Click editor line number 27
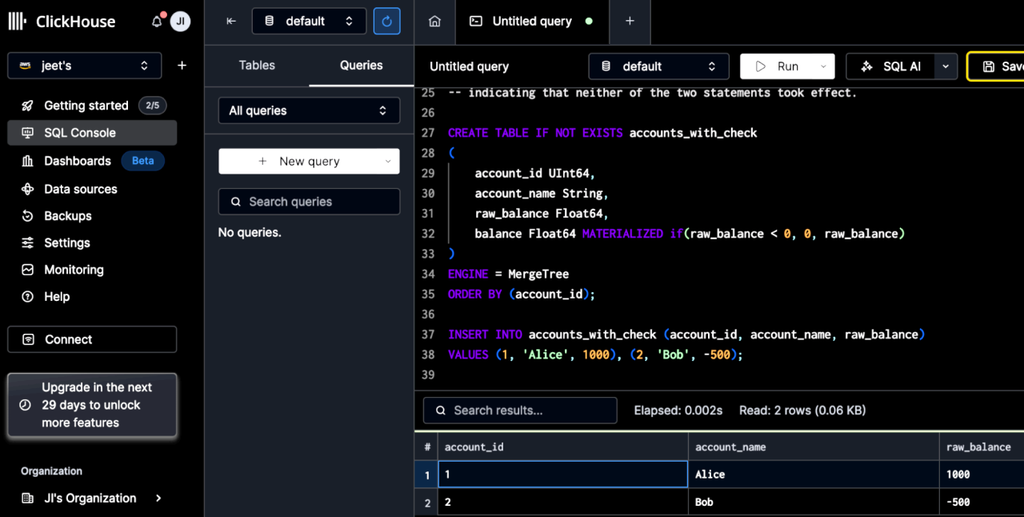The image size is (1024, 517). coord(428,133)
